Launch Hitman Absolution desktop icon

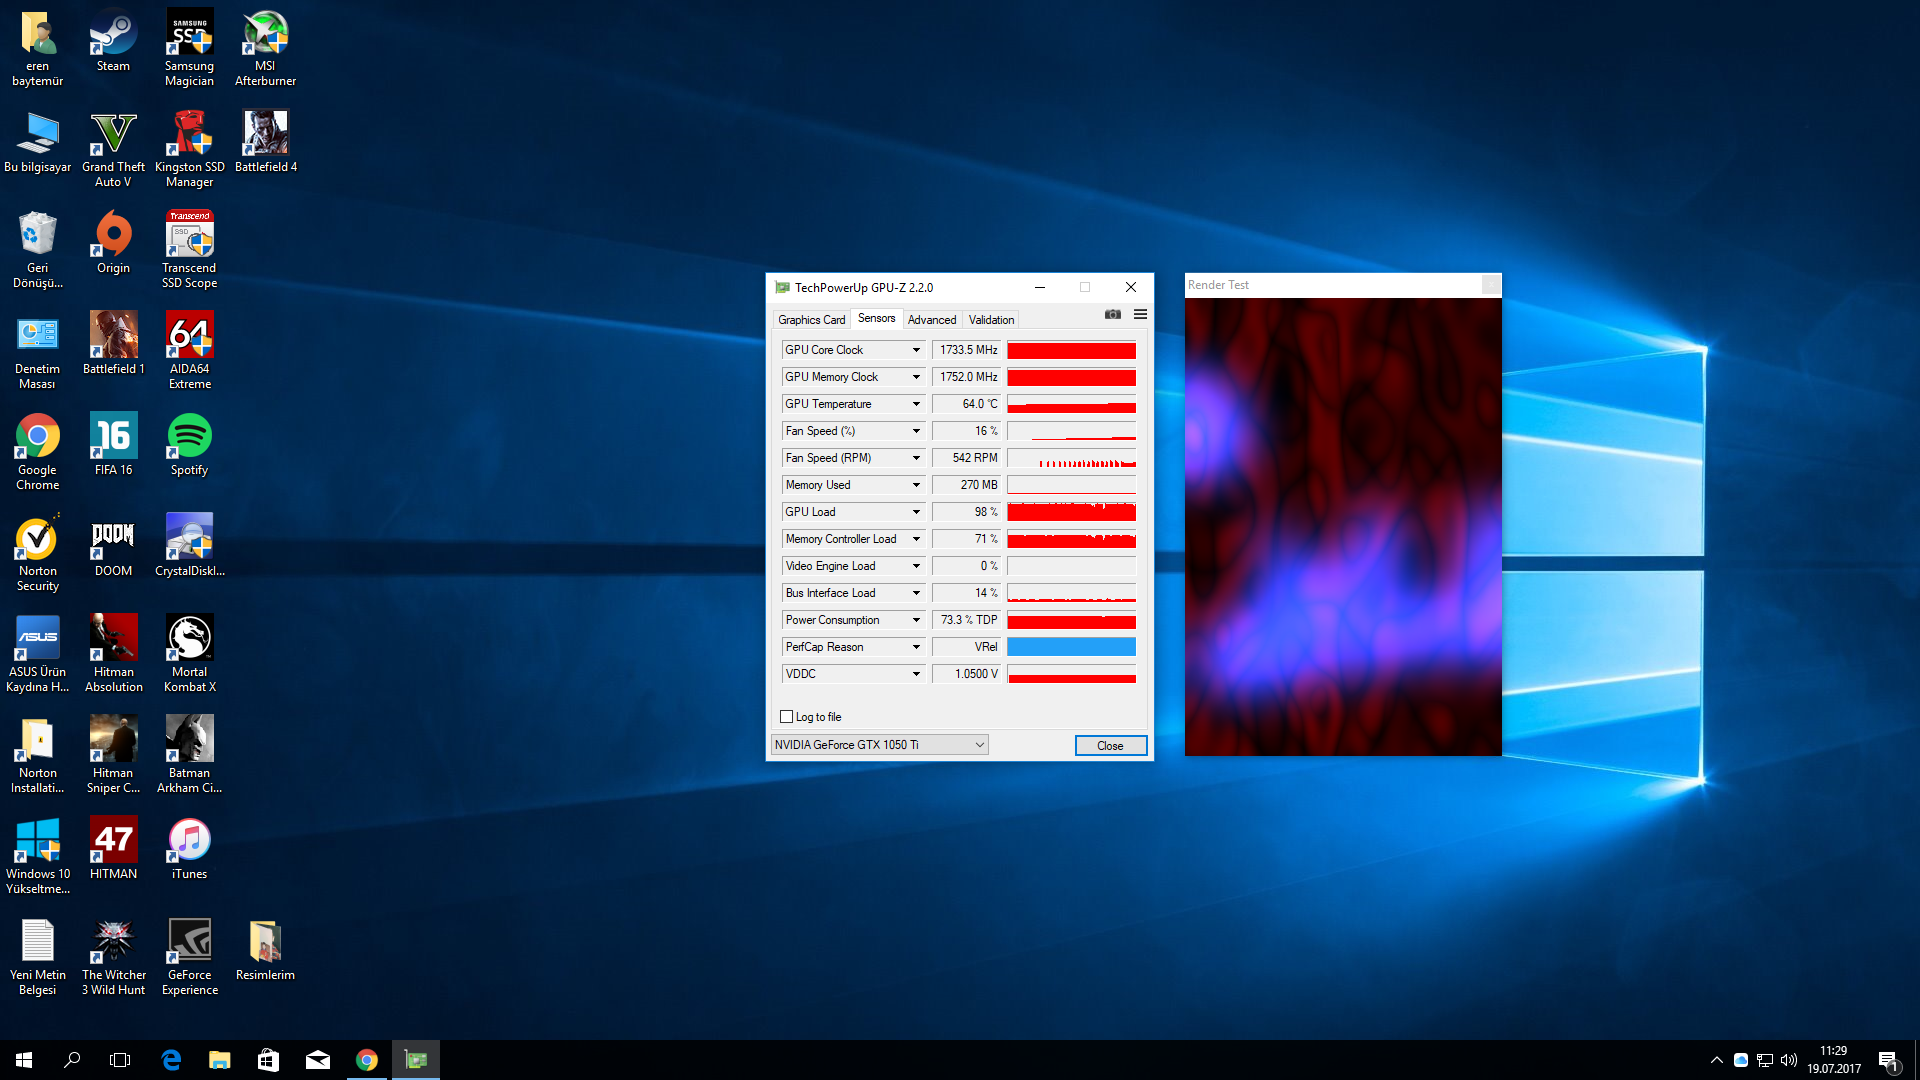point(113,654)
